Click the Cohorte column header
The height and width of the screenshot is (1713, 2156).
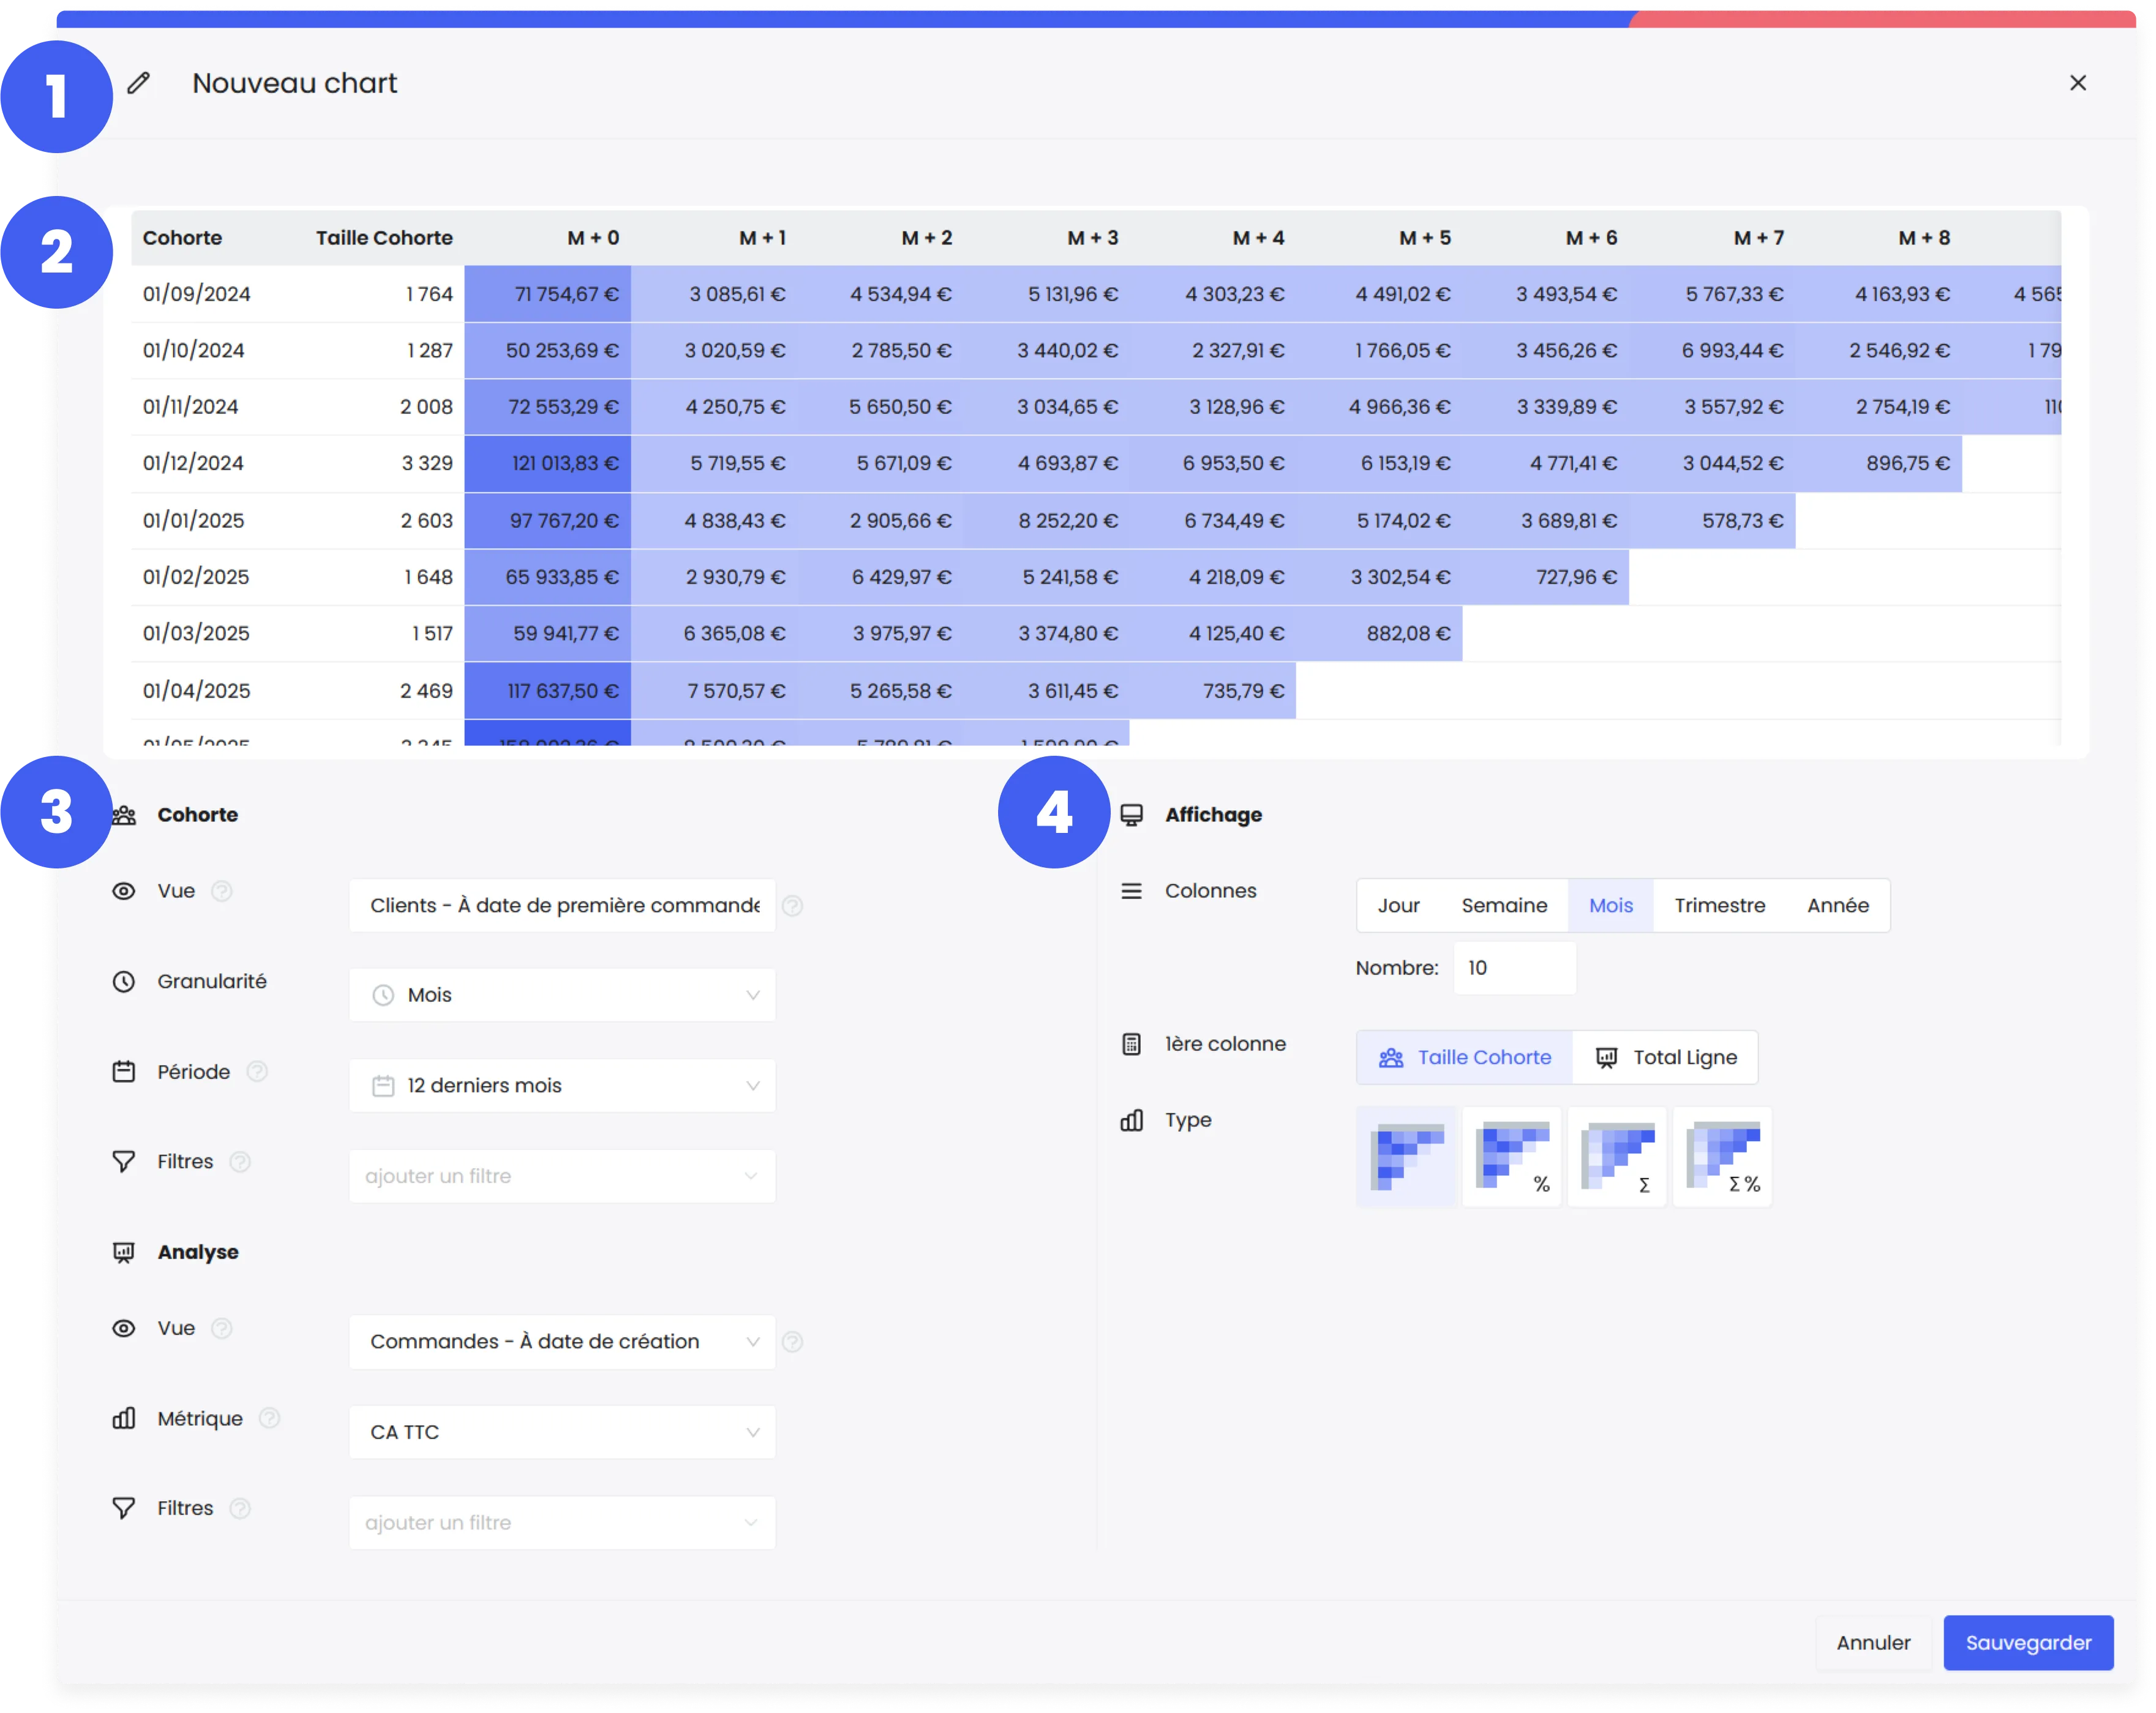tap(182, 238)
